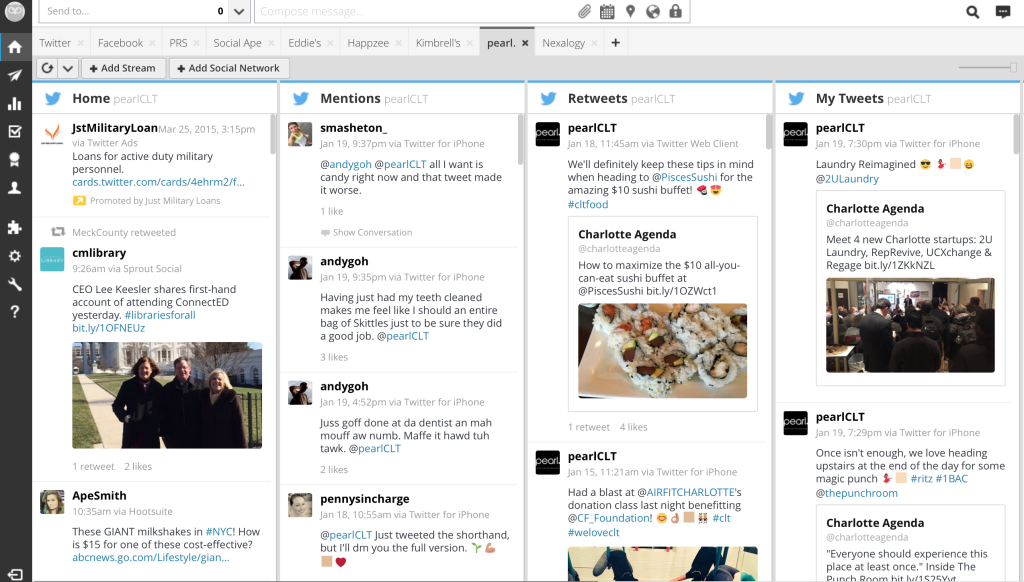
Task: Click the Hootsuite owl profile avatar
Action: point(15,10)
